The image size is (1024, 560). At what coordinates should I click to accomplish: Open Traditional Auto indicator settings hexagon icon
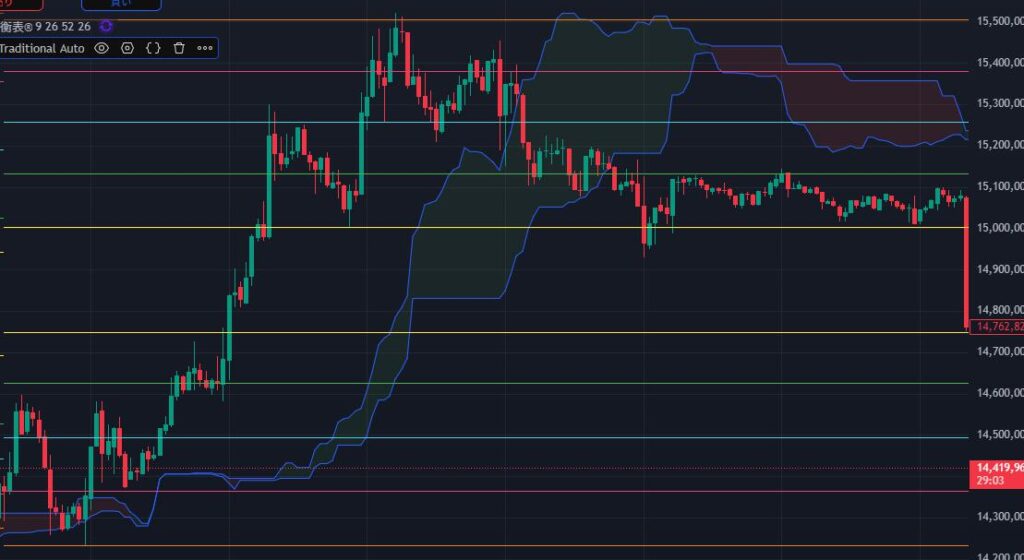coord(128,48)
